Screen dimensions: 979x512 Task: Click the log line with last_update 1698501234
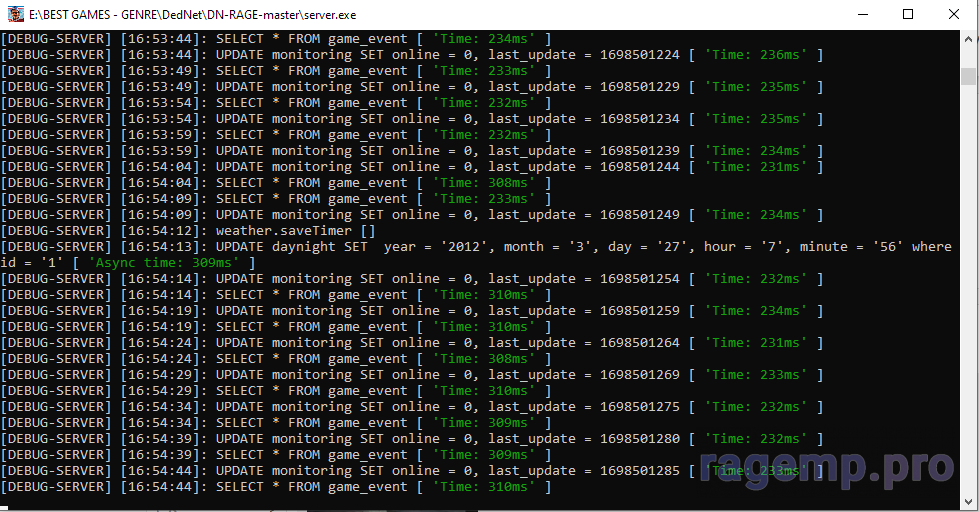[x=411, y=119]
